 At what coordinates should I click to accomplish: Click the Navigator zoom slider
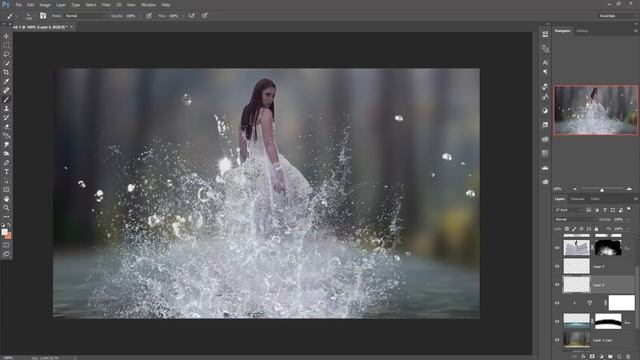tap(602, 189)
